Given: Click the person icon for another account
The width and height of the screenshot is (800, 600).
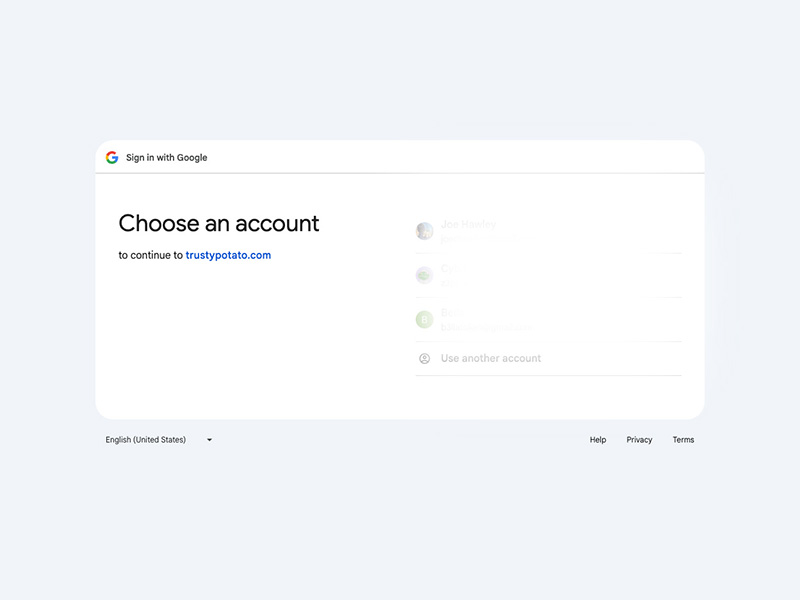Looking at the screenshot, I should (x=424, y=358).
